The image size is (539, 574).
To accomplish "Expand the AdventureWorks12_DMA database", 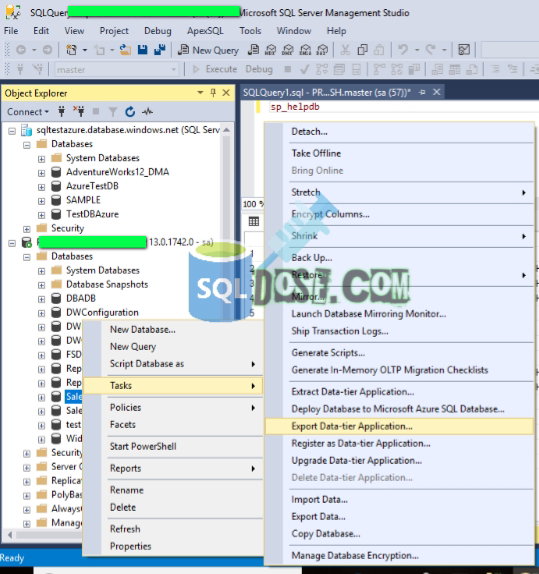I will coord(41,173).
